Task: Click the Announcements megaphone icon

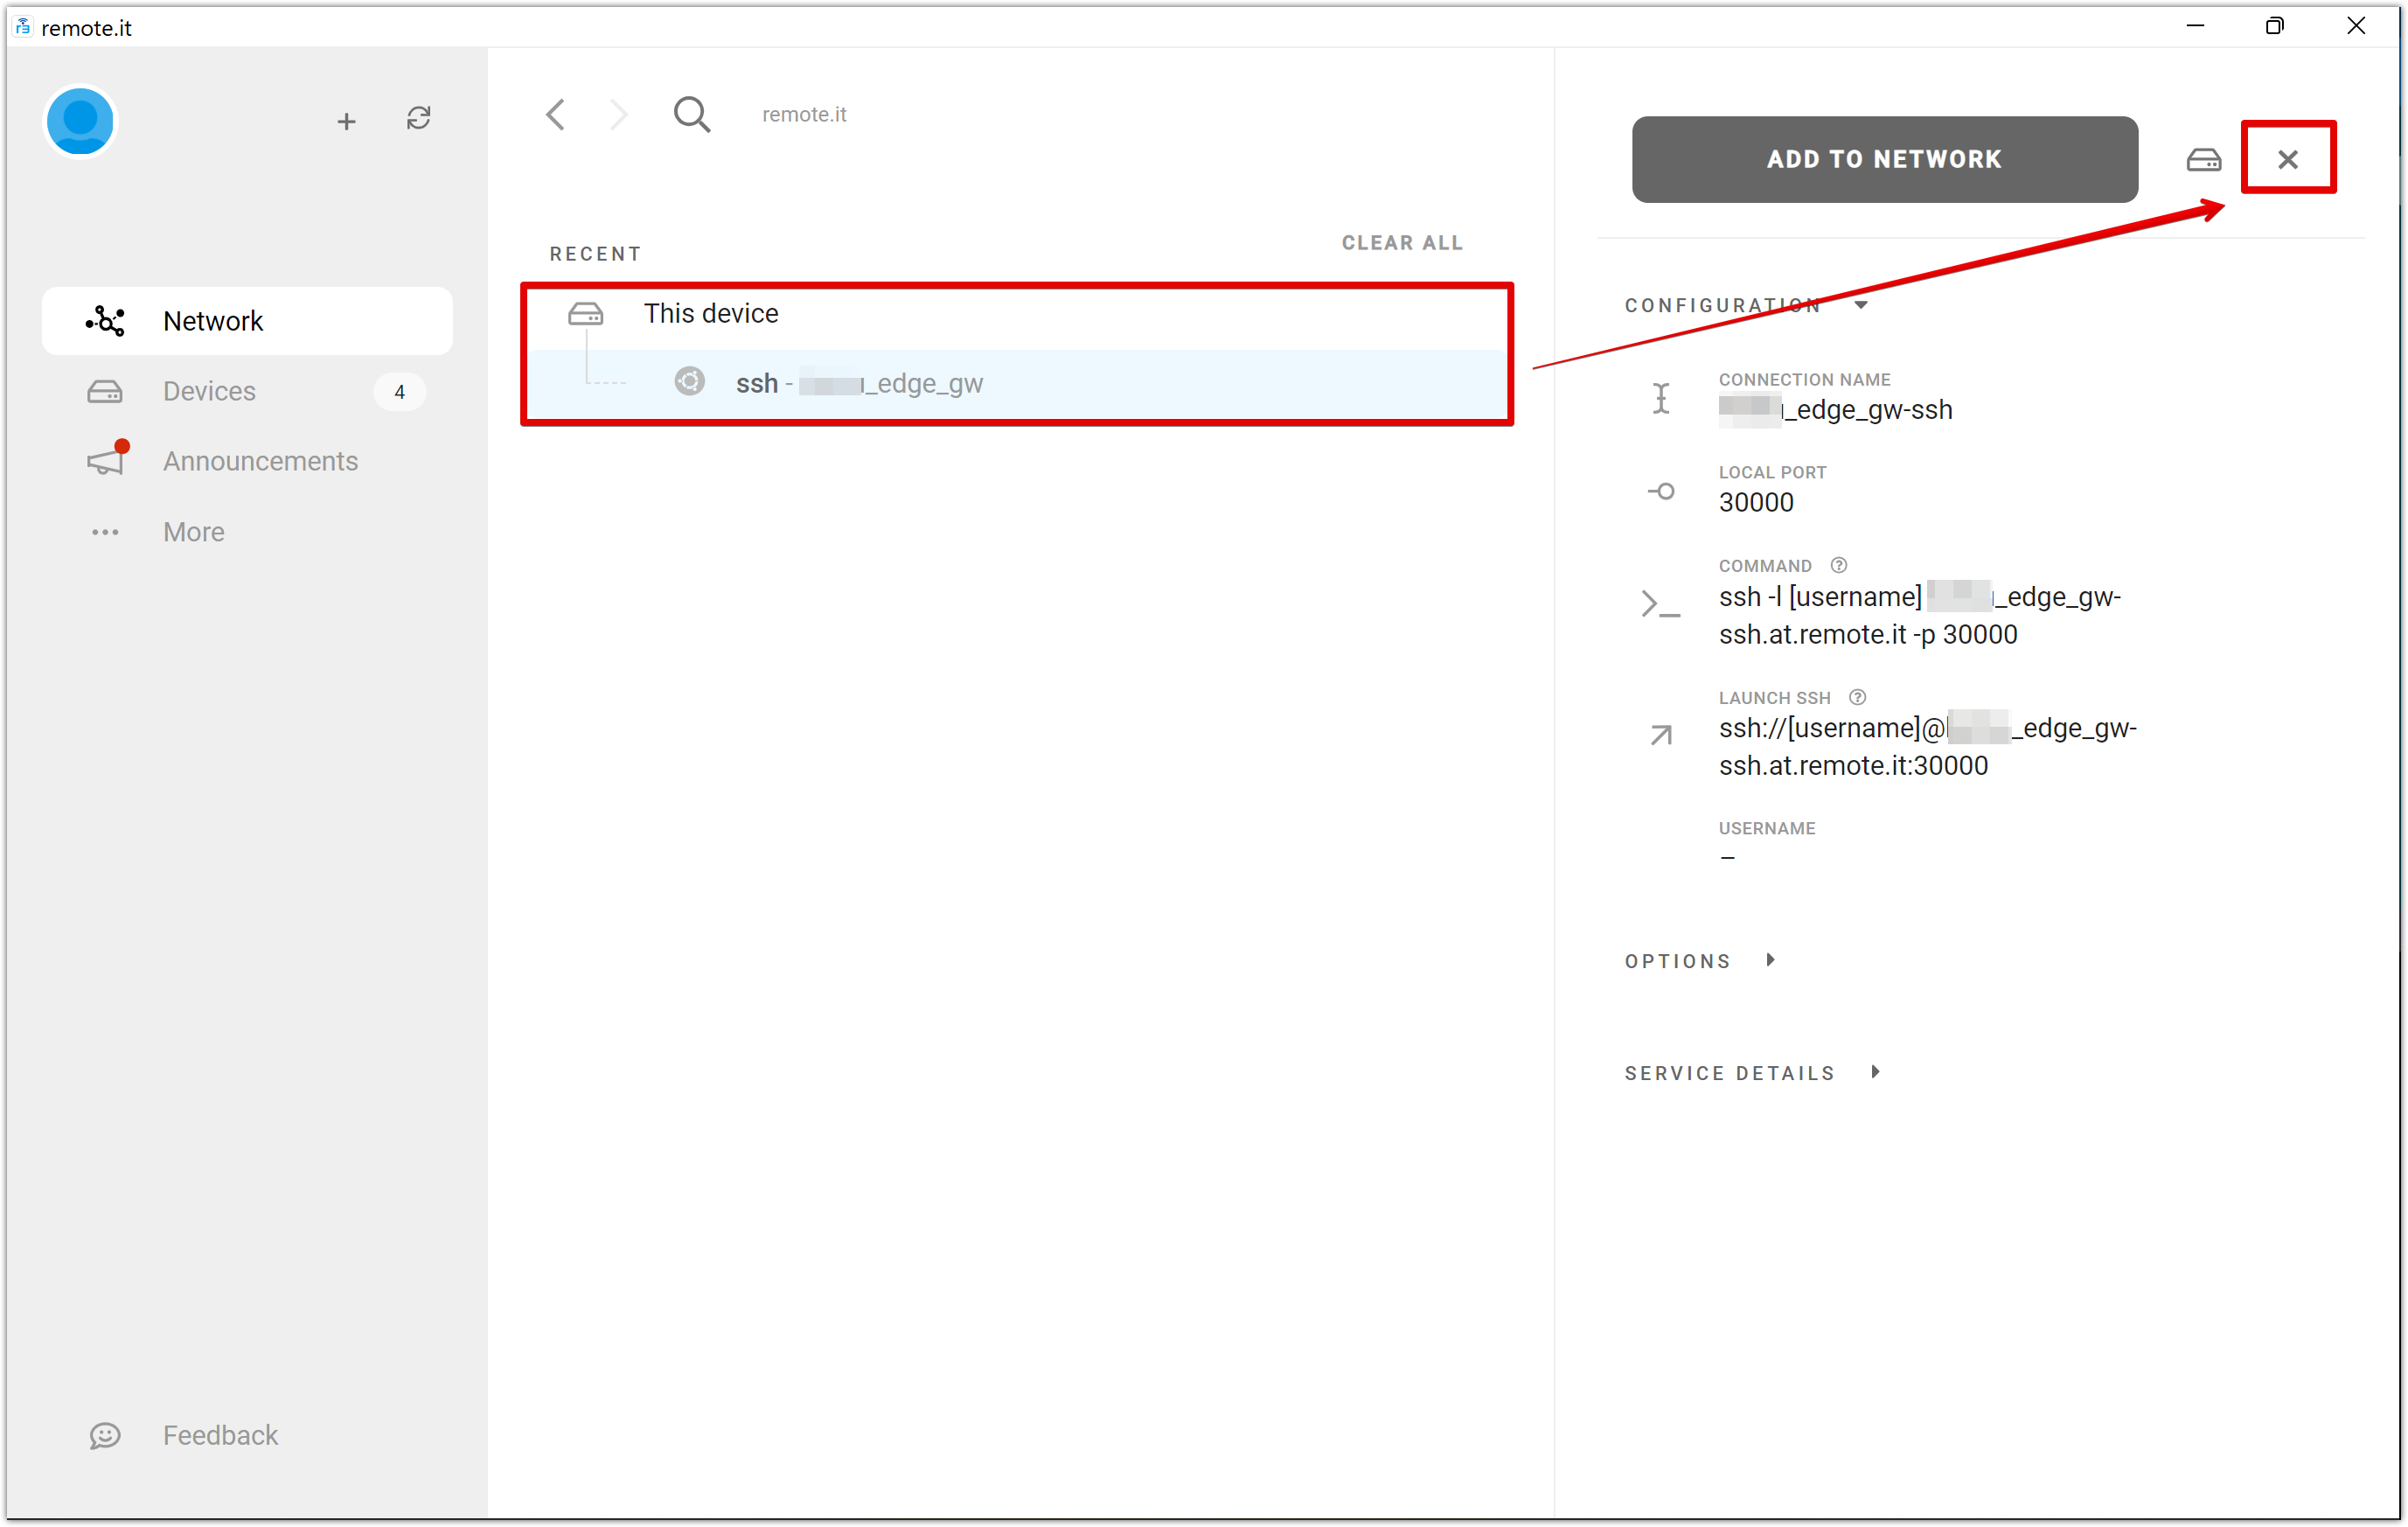Action: [x=107, y=459]
